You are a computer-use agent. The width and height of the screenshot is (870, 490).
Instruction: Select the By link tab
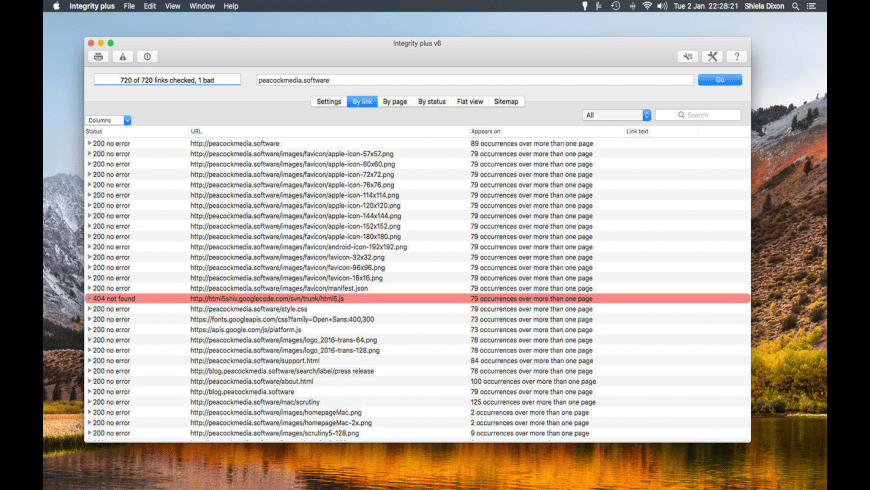tap(362, 102)
